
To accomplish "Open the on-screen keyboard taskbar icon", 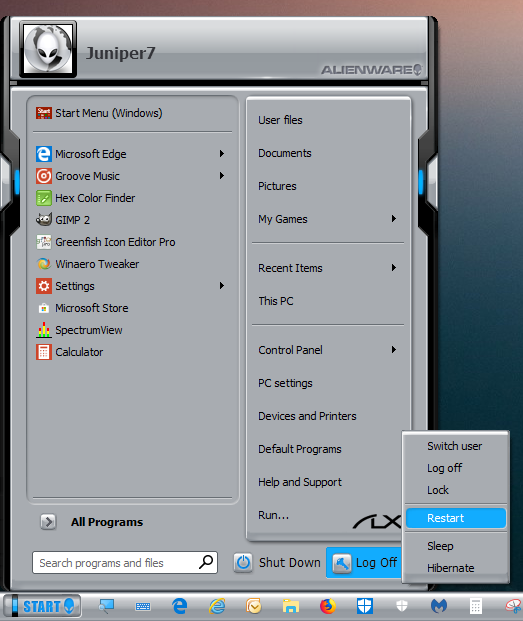I will (143, 606).
